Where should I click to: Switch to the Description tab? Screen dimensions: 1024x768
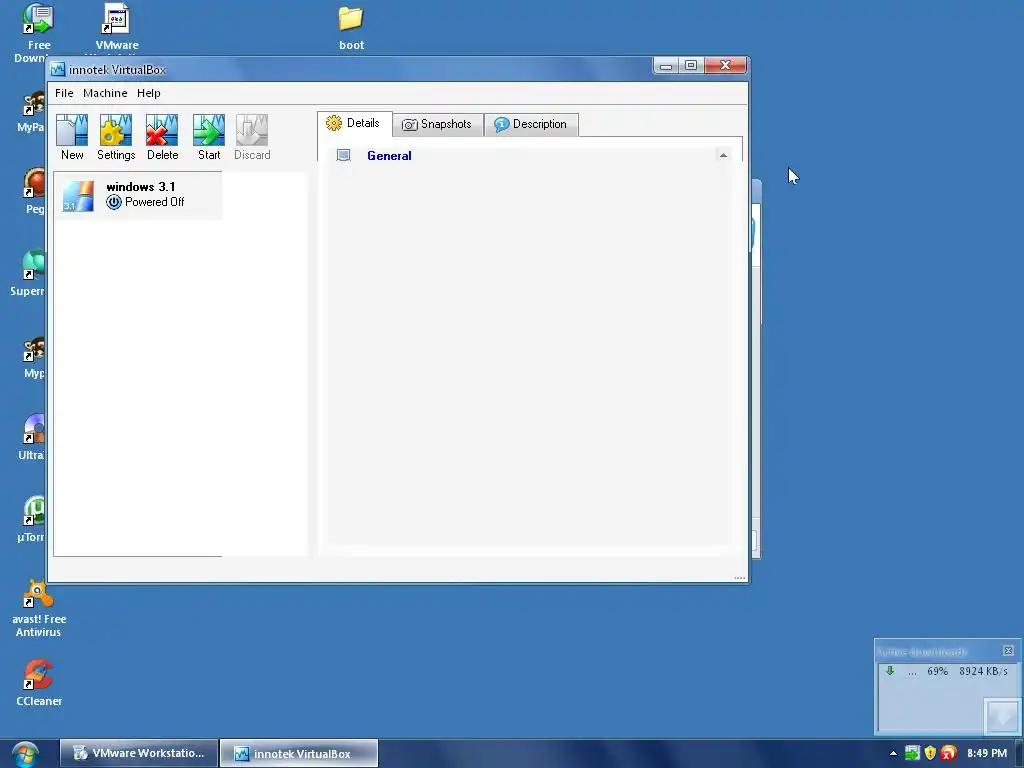coord(531,124)
